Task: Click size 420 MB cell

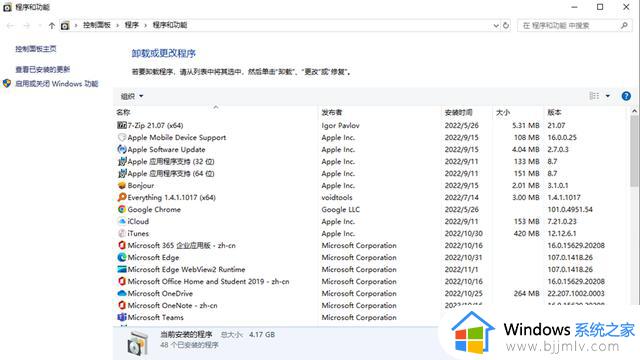Action: [527, 233]
